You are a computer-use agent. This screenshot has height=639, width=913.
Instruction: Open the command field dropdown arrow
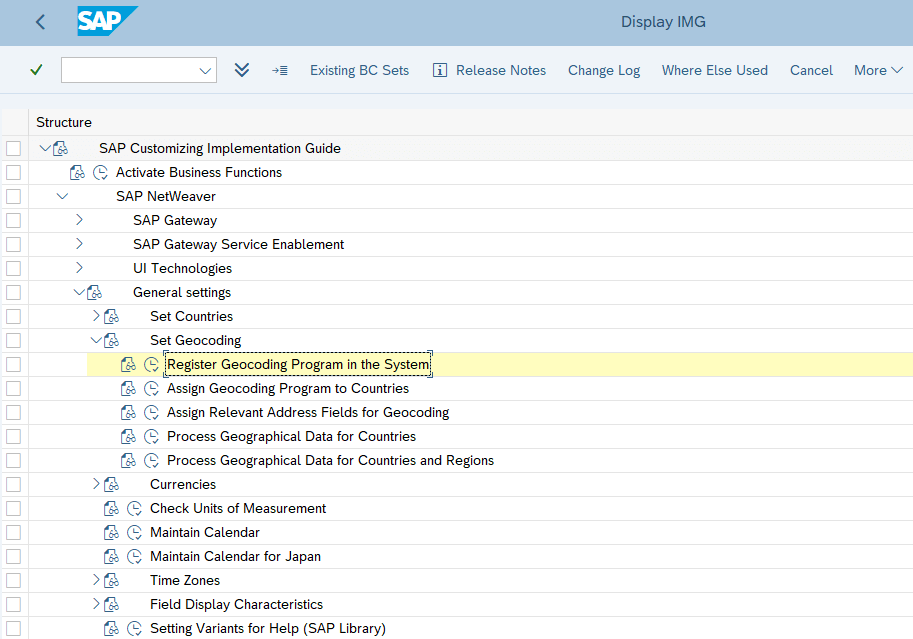coord(205,70)
